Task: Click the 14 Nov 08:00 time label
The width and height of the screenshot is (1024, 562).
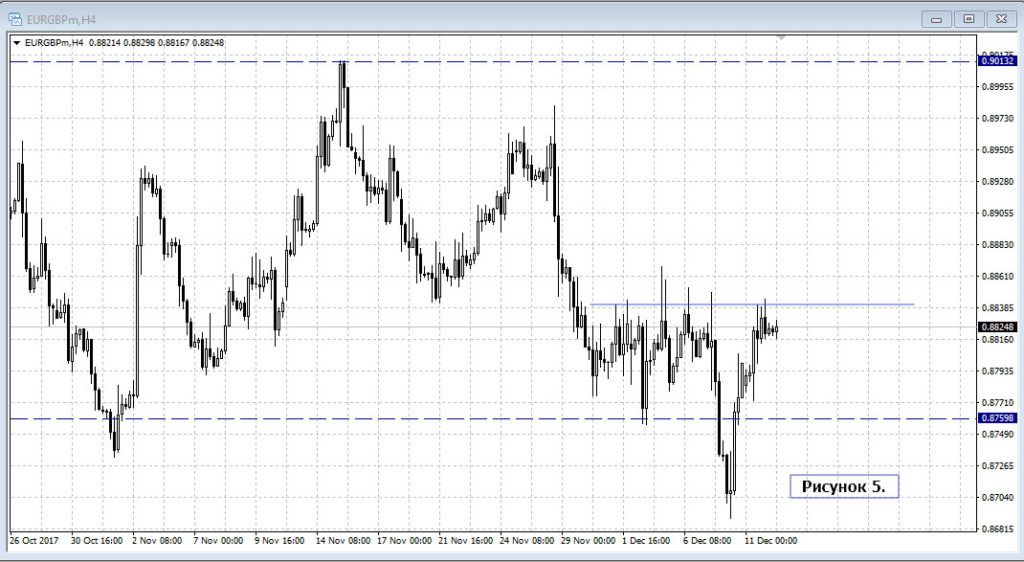Action: (x=345, y=540)
